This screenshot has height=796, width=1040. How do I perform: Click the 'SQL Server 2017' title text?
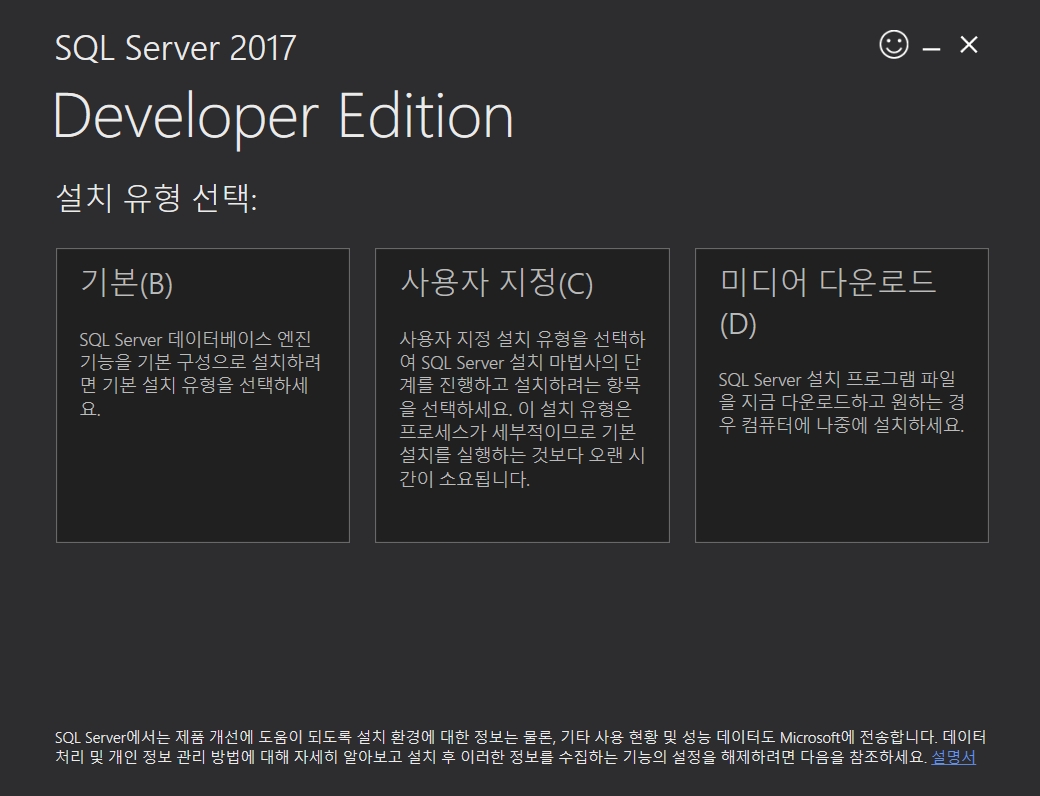pos(175,48)
